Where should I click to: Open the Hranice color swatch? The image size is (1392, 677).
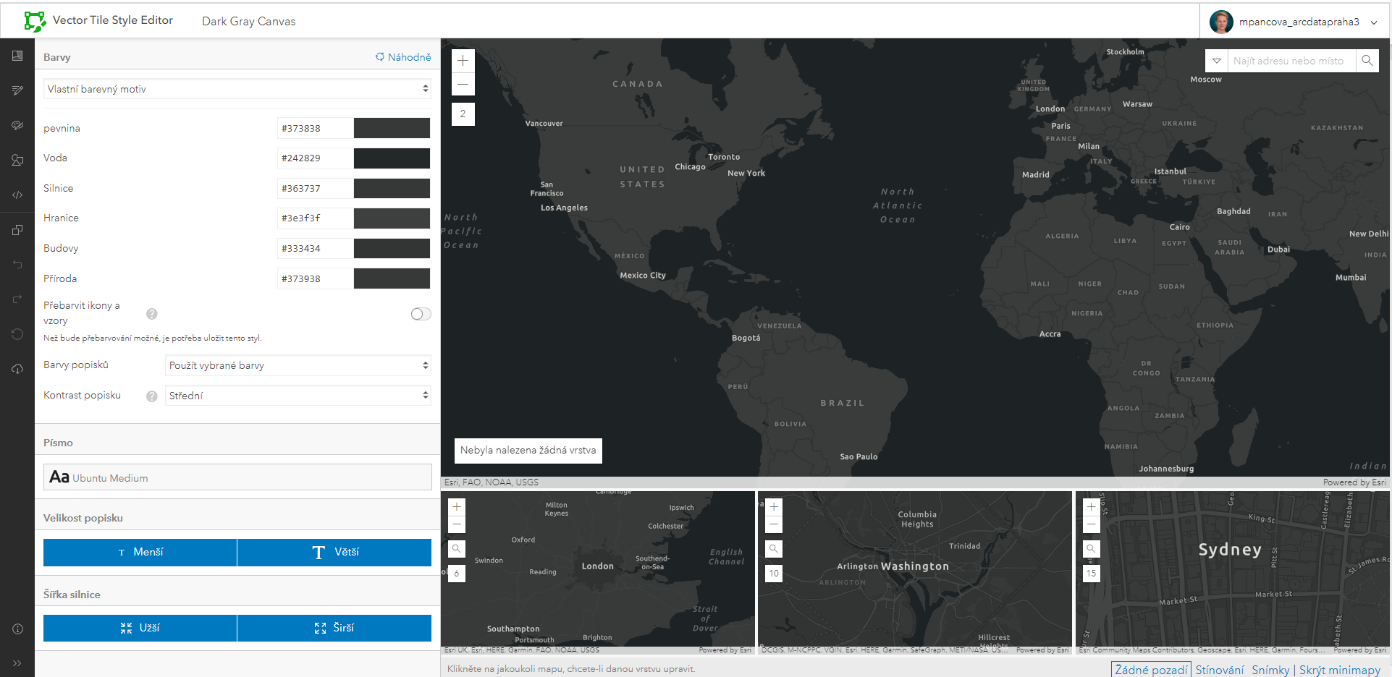pyautogui.click(x=392, y=218)
